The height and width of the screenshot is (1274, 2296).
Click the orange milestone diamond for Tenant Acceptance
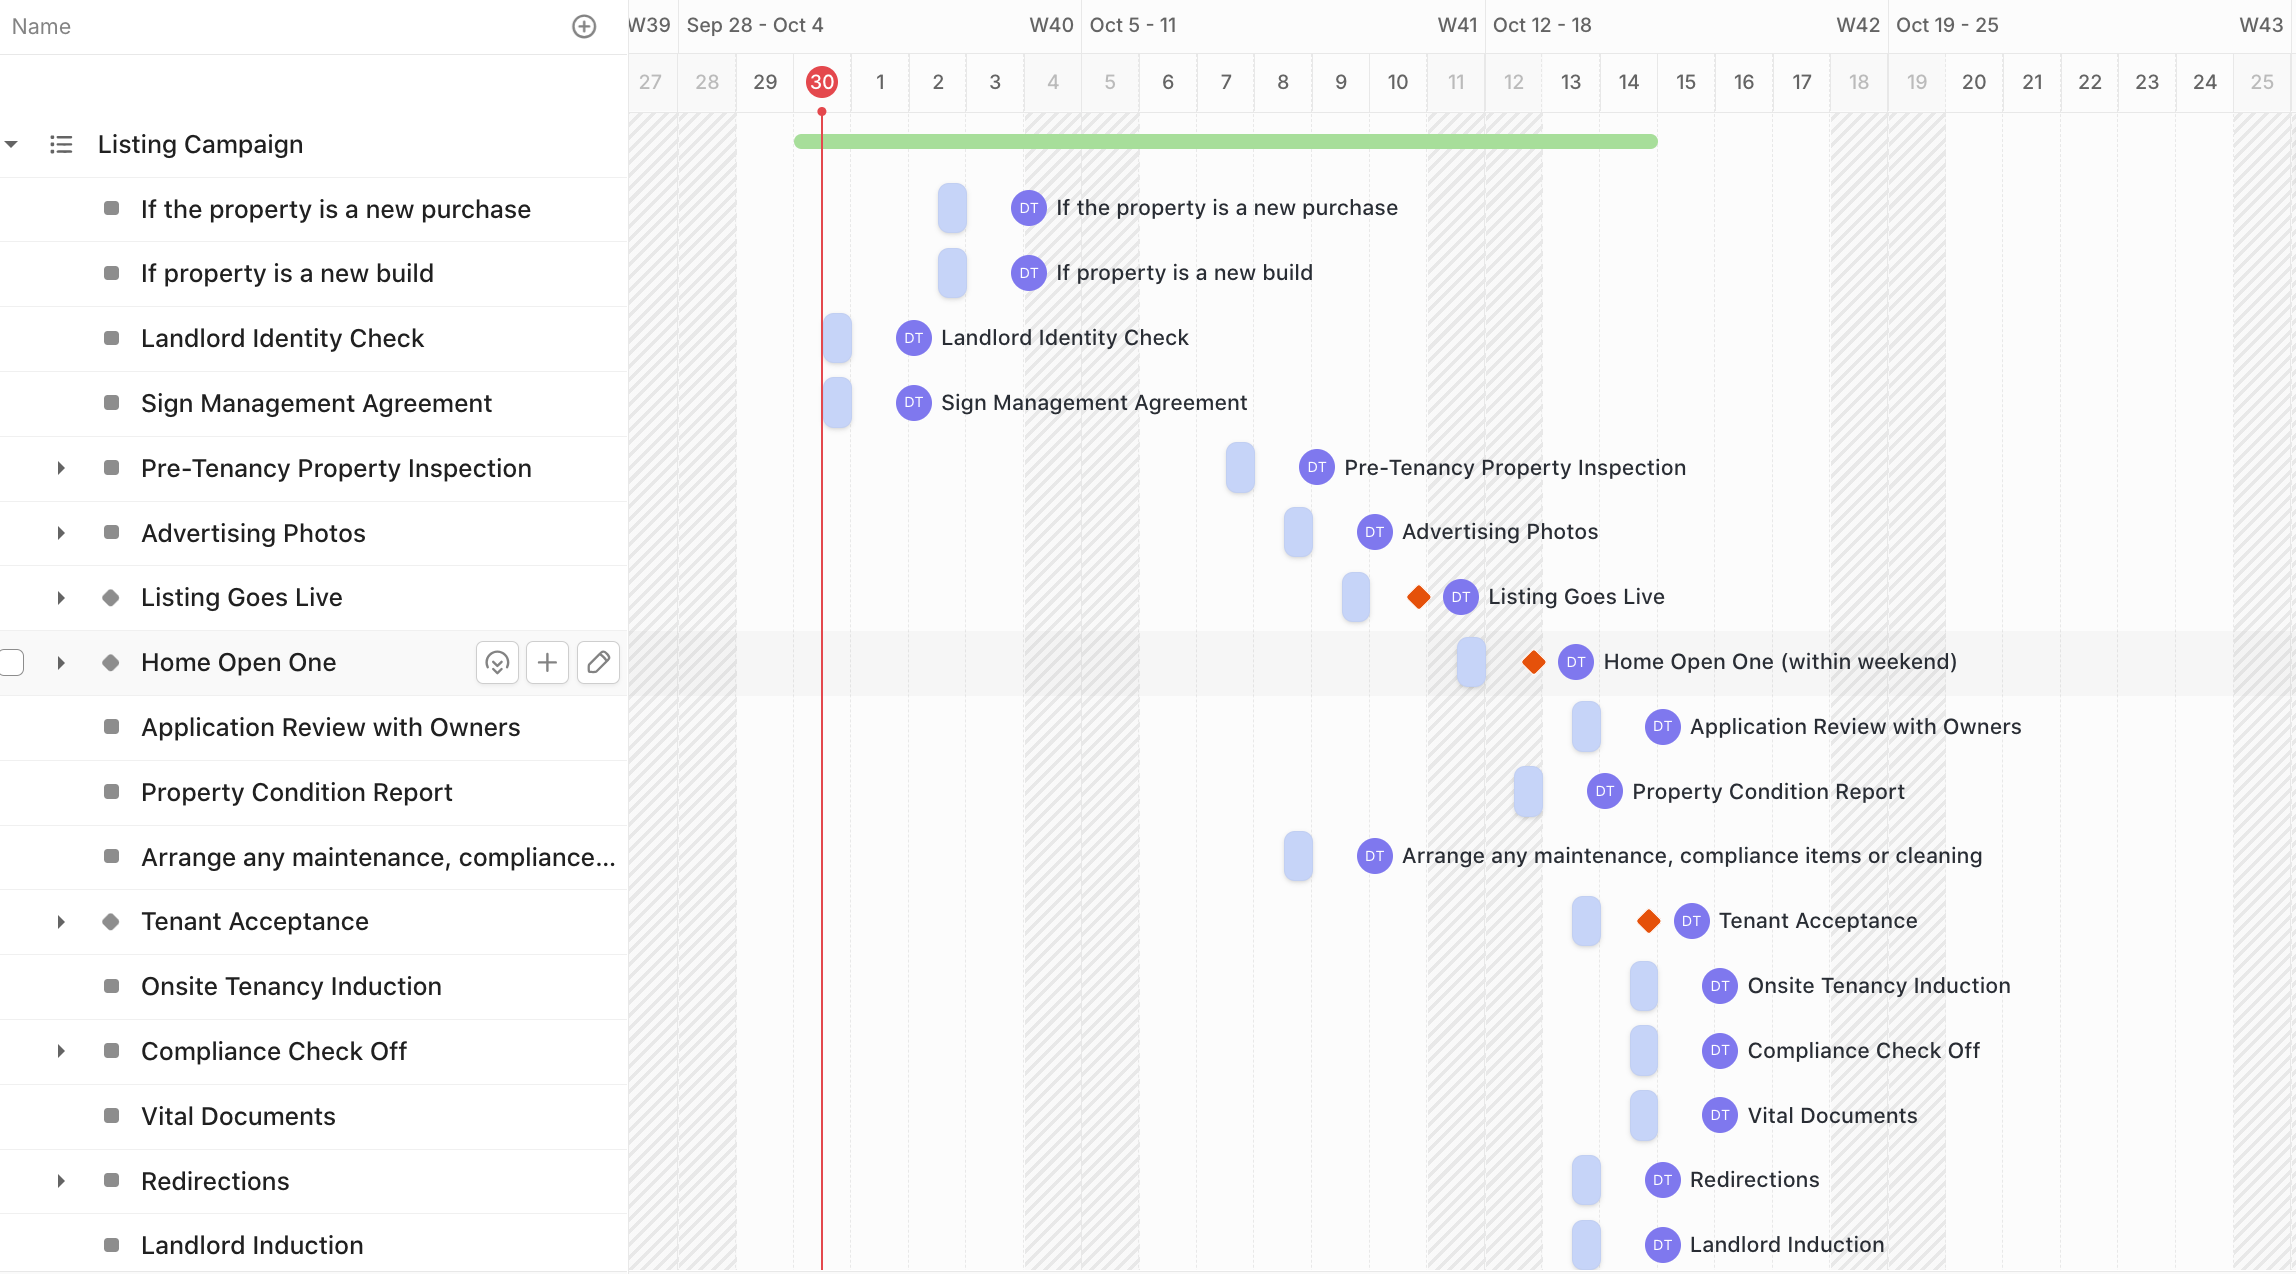click(x=1648, y=921)
